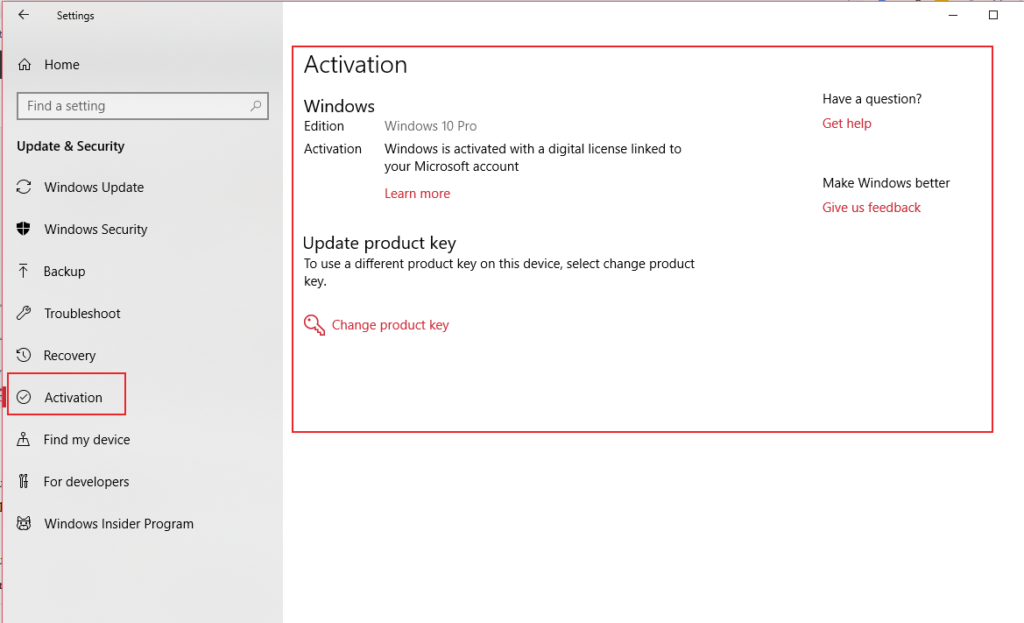This screenshot has height=623, width=1024.
Task: Select Windows Insider Program sidebar entry
Action: (x=118, y=523)
